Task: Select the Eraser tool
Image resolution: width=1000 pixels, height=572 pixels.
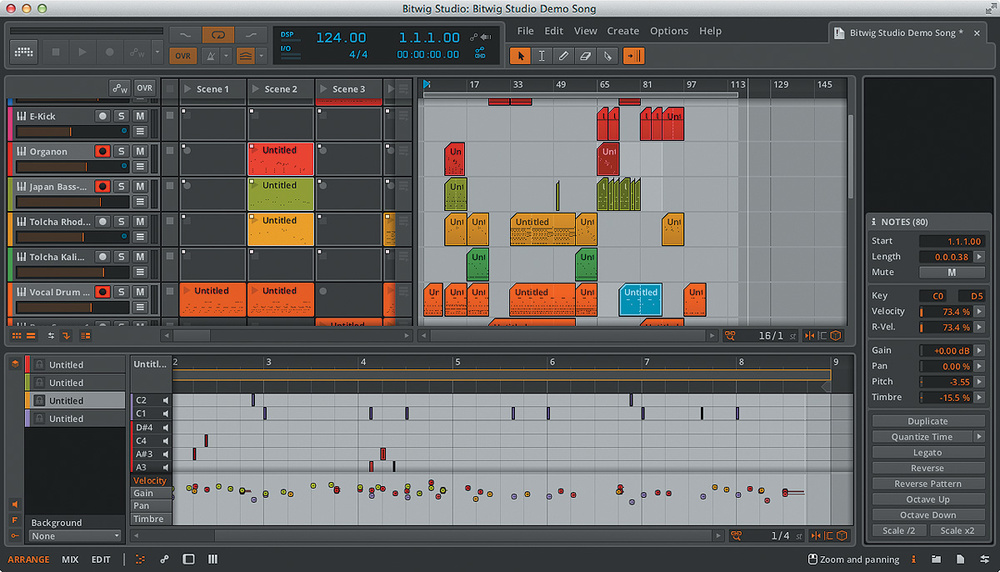Action: 586,56
